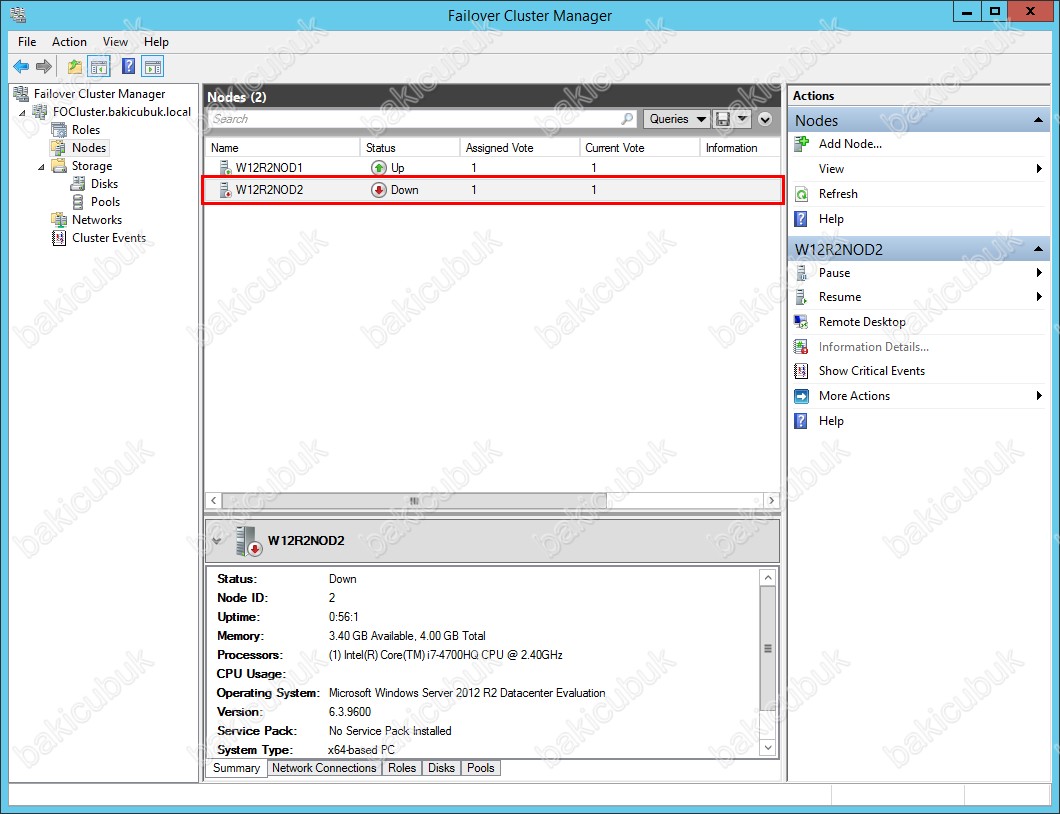
Task: Click the round expand chevron beside Queries
Action: pos(765,119)
